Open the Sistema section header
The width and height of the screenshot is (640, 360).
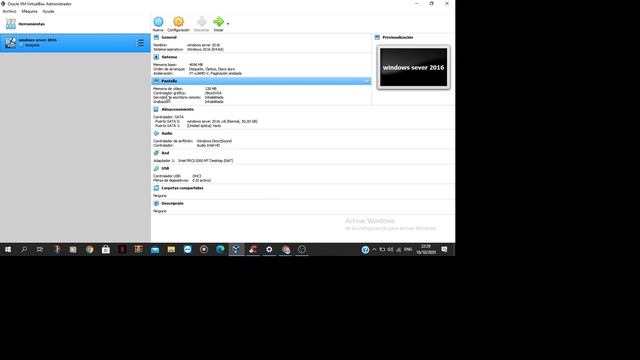pos(169,57)
